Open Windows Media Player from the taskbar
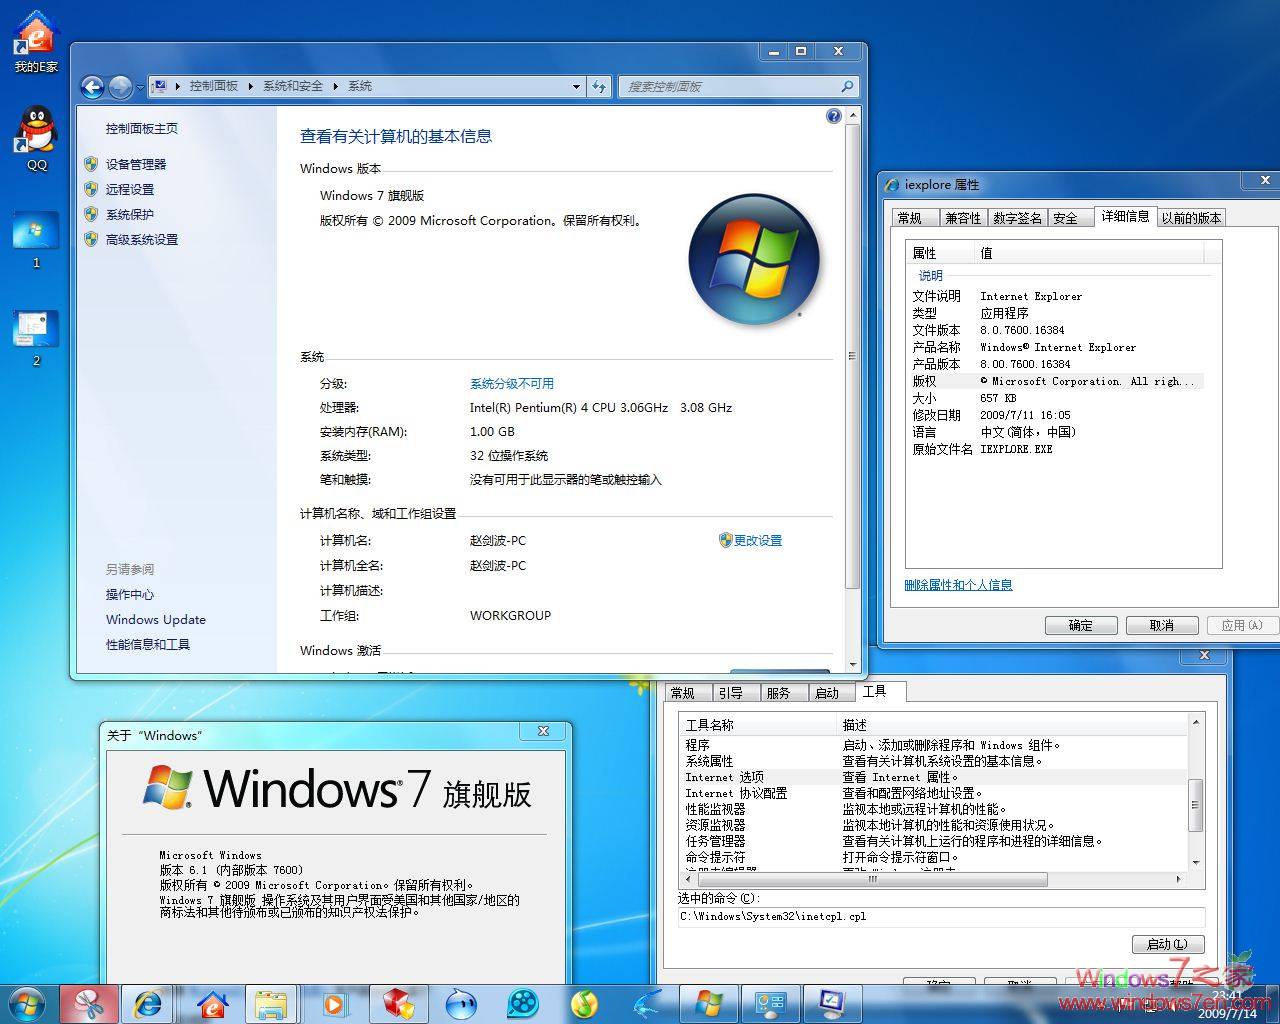1280x1024 pixels. pyautogui.click(x=334, y=1004)
